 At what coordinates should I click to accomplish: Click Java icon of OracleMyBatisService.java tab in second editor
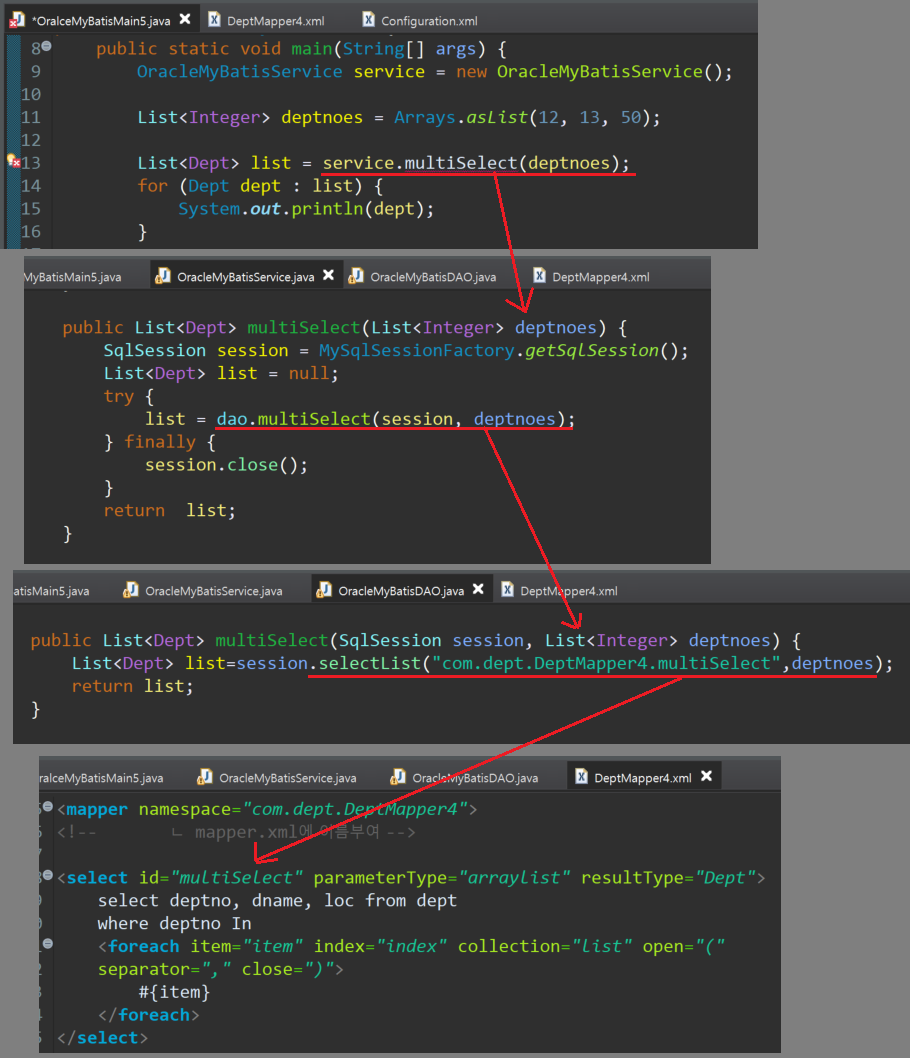163,276
